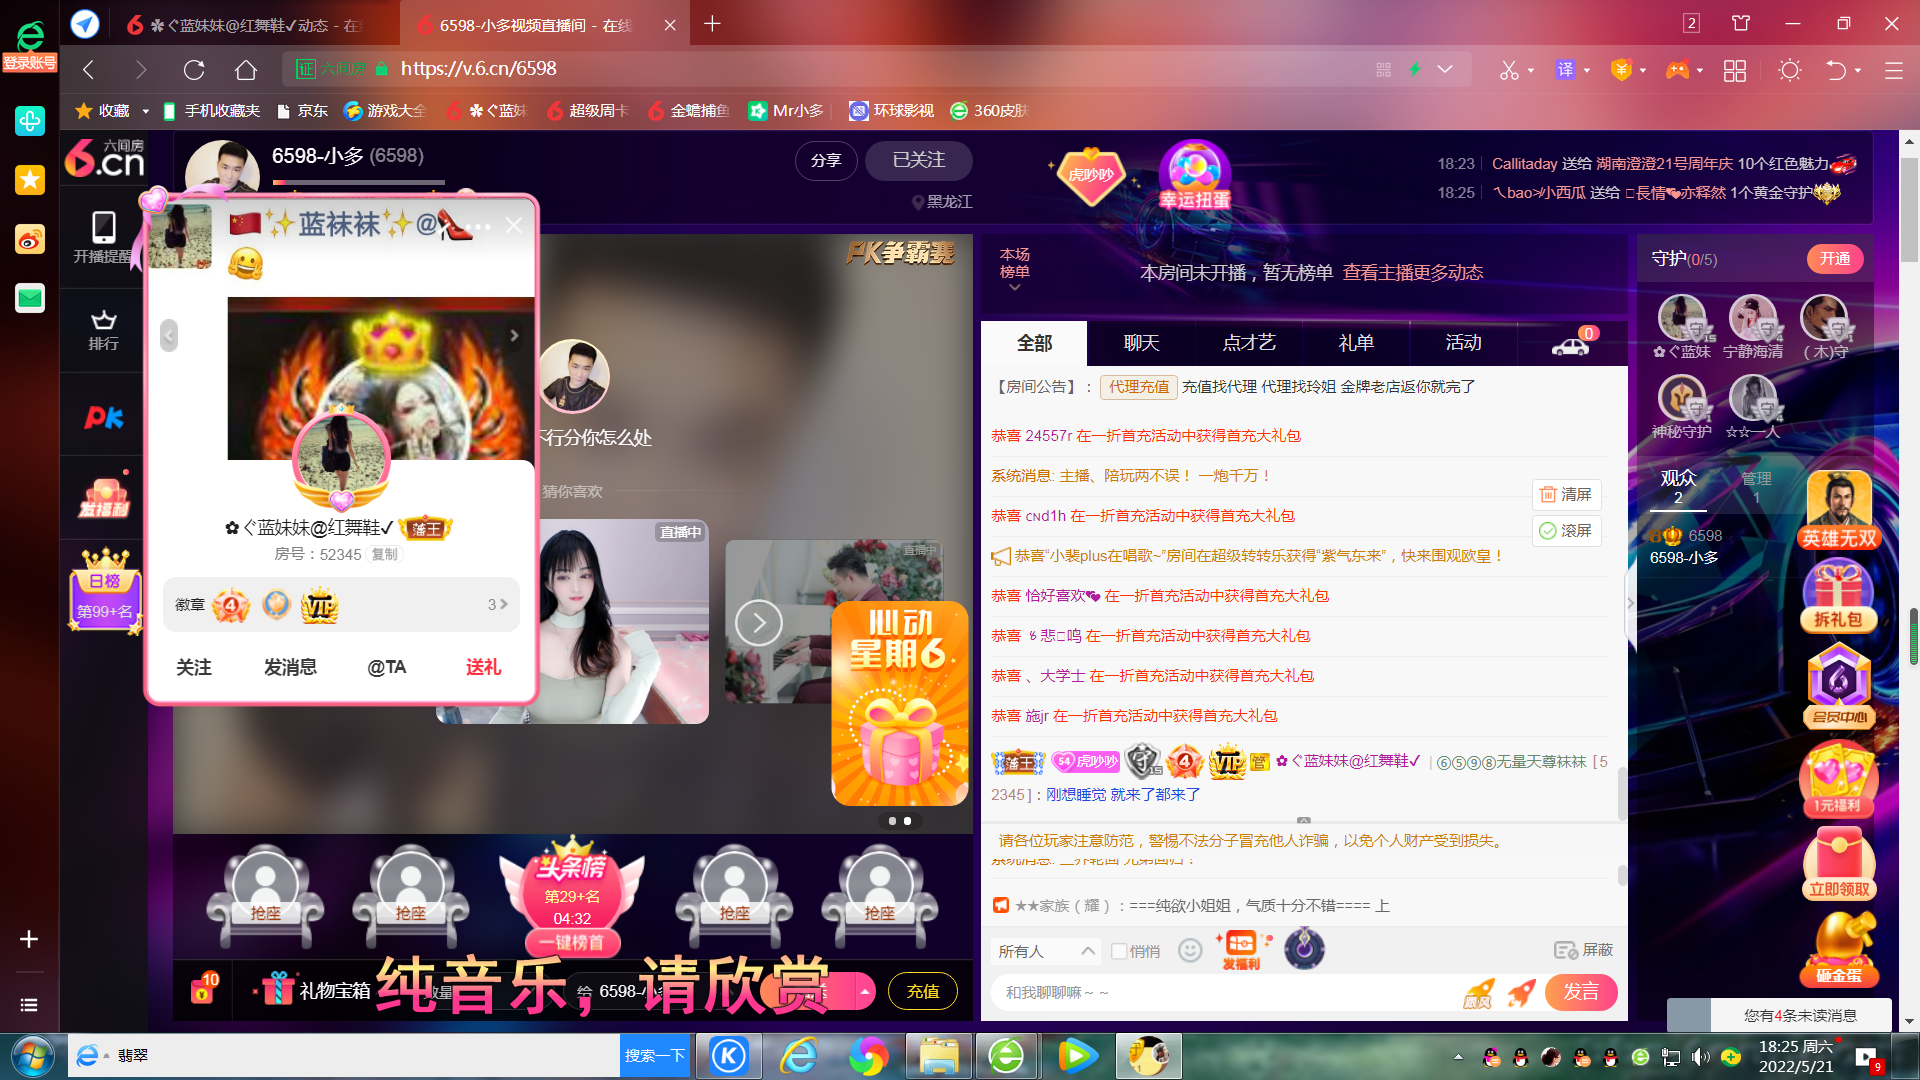This screenshot has width=1920, height=1080.
Task: Click the 发福利 icon in chat toolbar
Action: [x=1241, y=950]
